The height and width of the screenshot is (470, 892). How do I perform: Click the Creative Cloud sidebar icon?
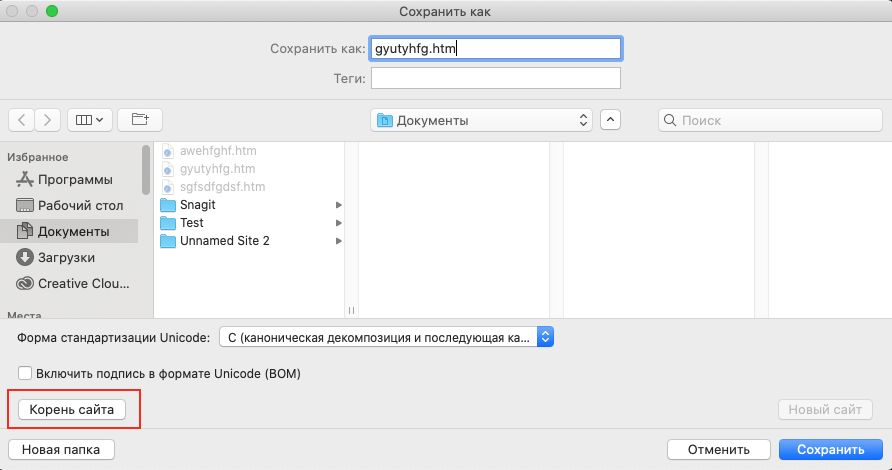pyautogui.click(x=25, y=283)
